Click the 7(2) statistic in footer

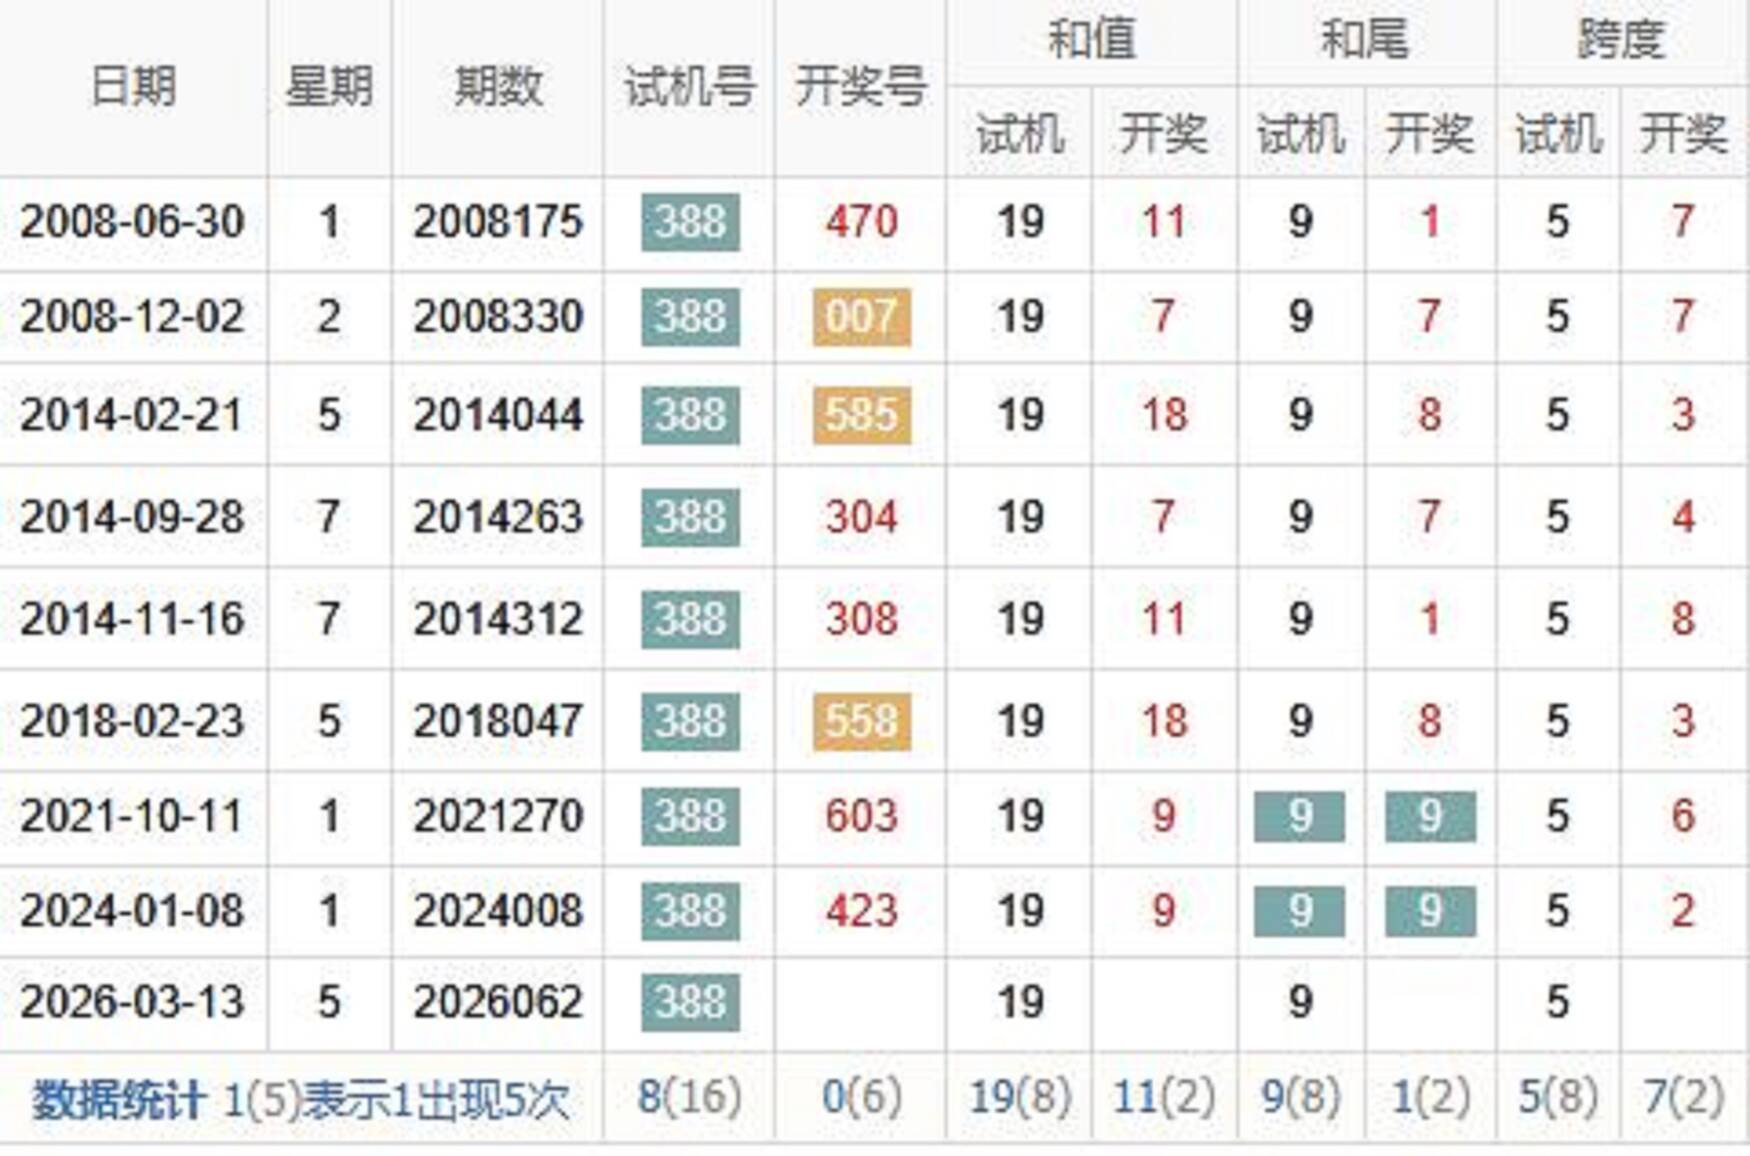tap(1683, 1097)
